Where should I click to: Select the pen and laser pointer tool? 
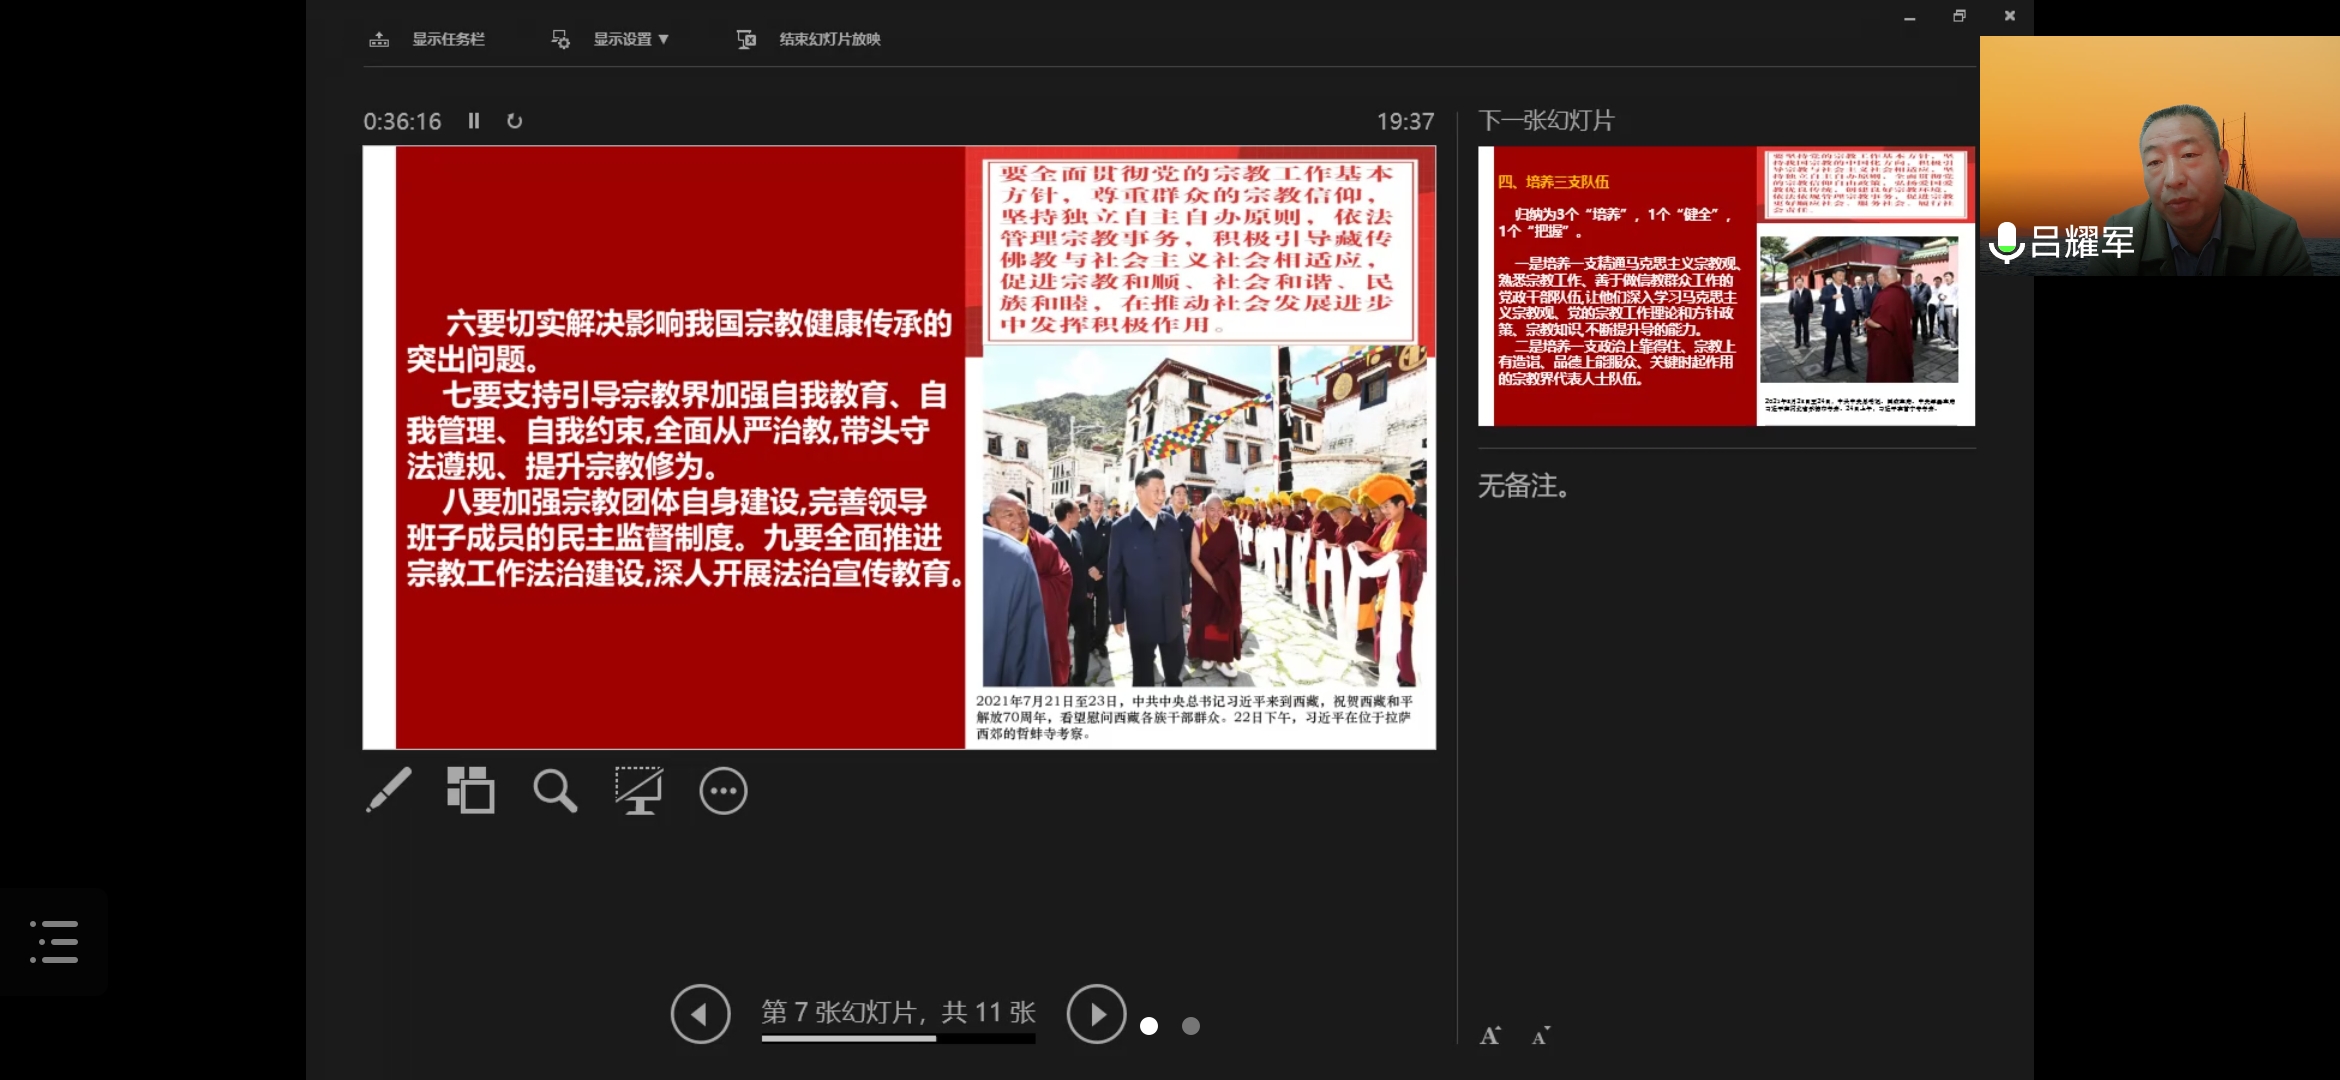click(x=389, y=790)
